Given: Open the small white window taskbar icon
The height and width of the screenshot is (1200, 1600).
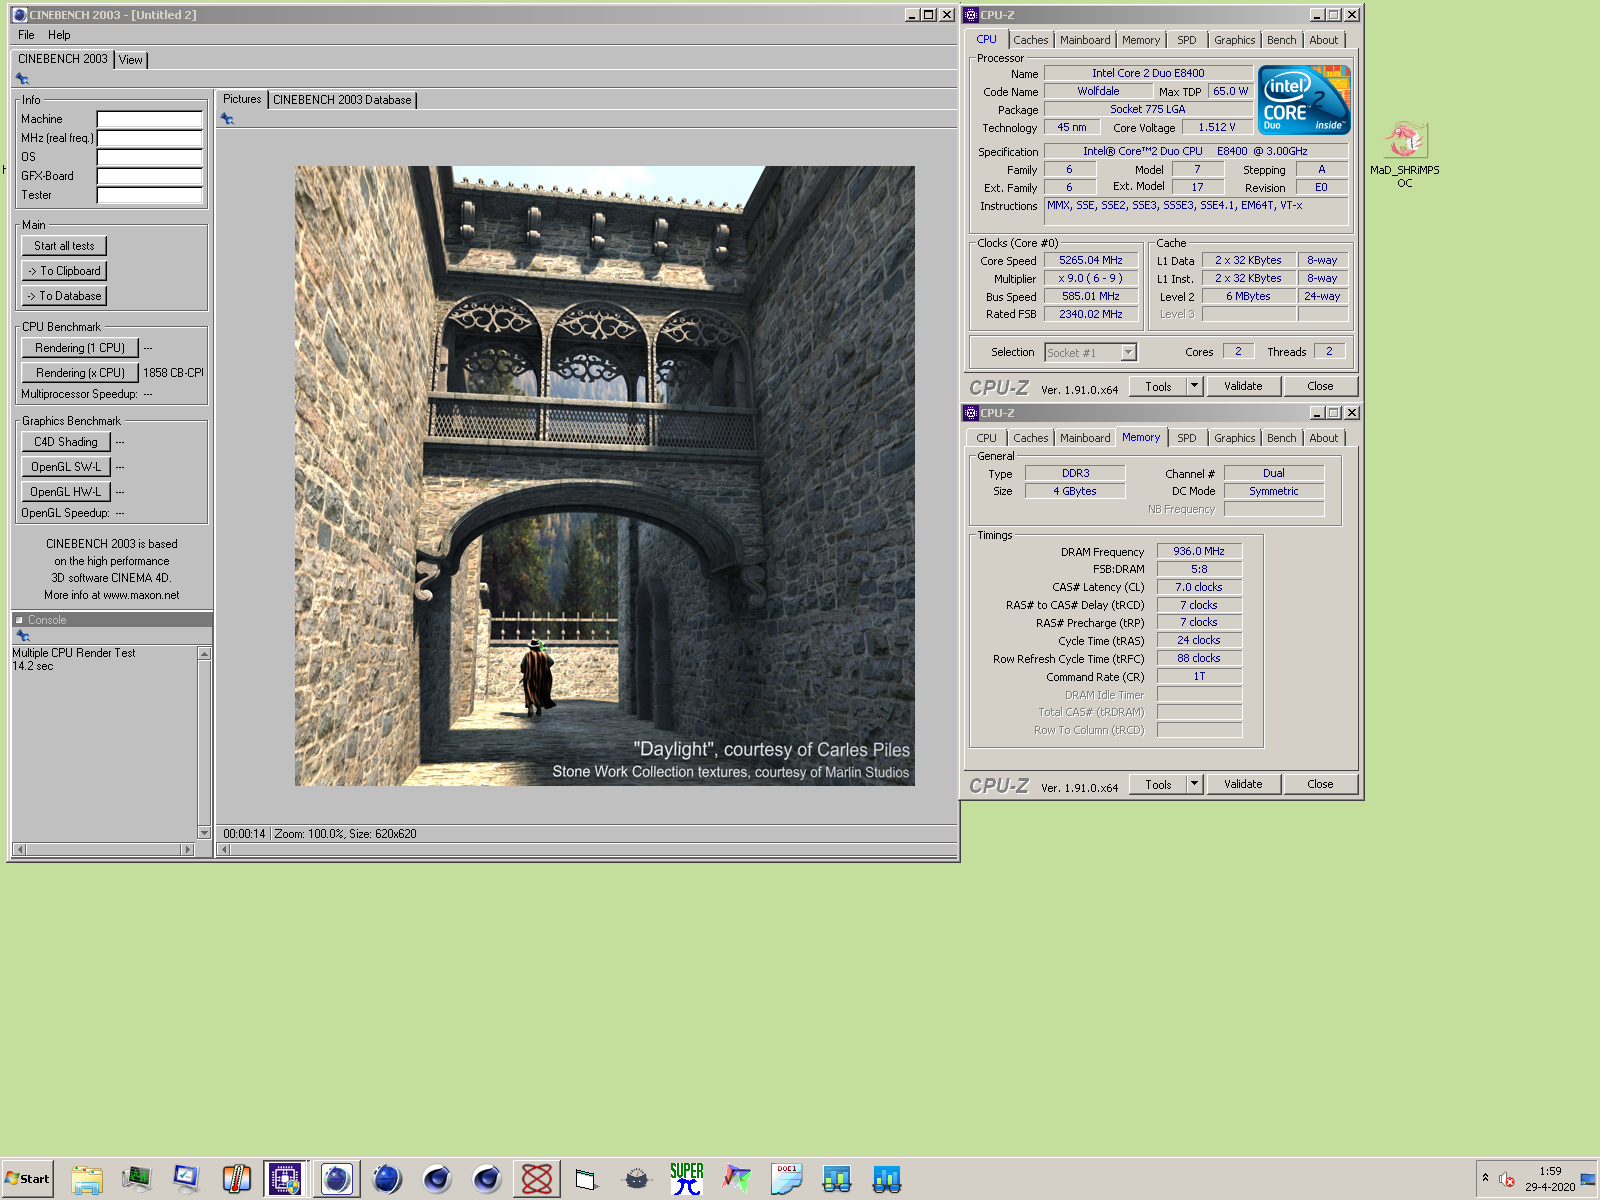Looking at the screenshot, I should (587, 1179).
